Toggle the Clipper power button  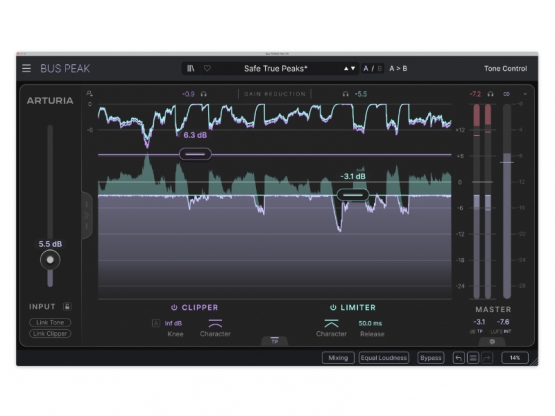(174, 307)
